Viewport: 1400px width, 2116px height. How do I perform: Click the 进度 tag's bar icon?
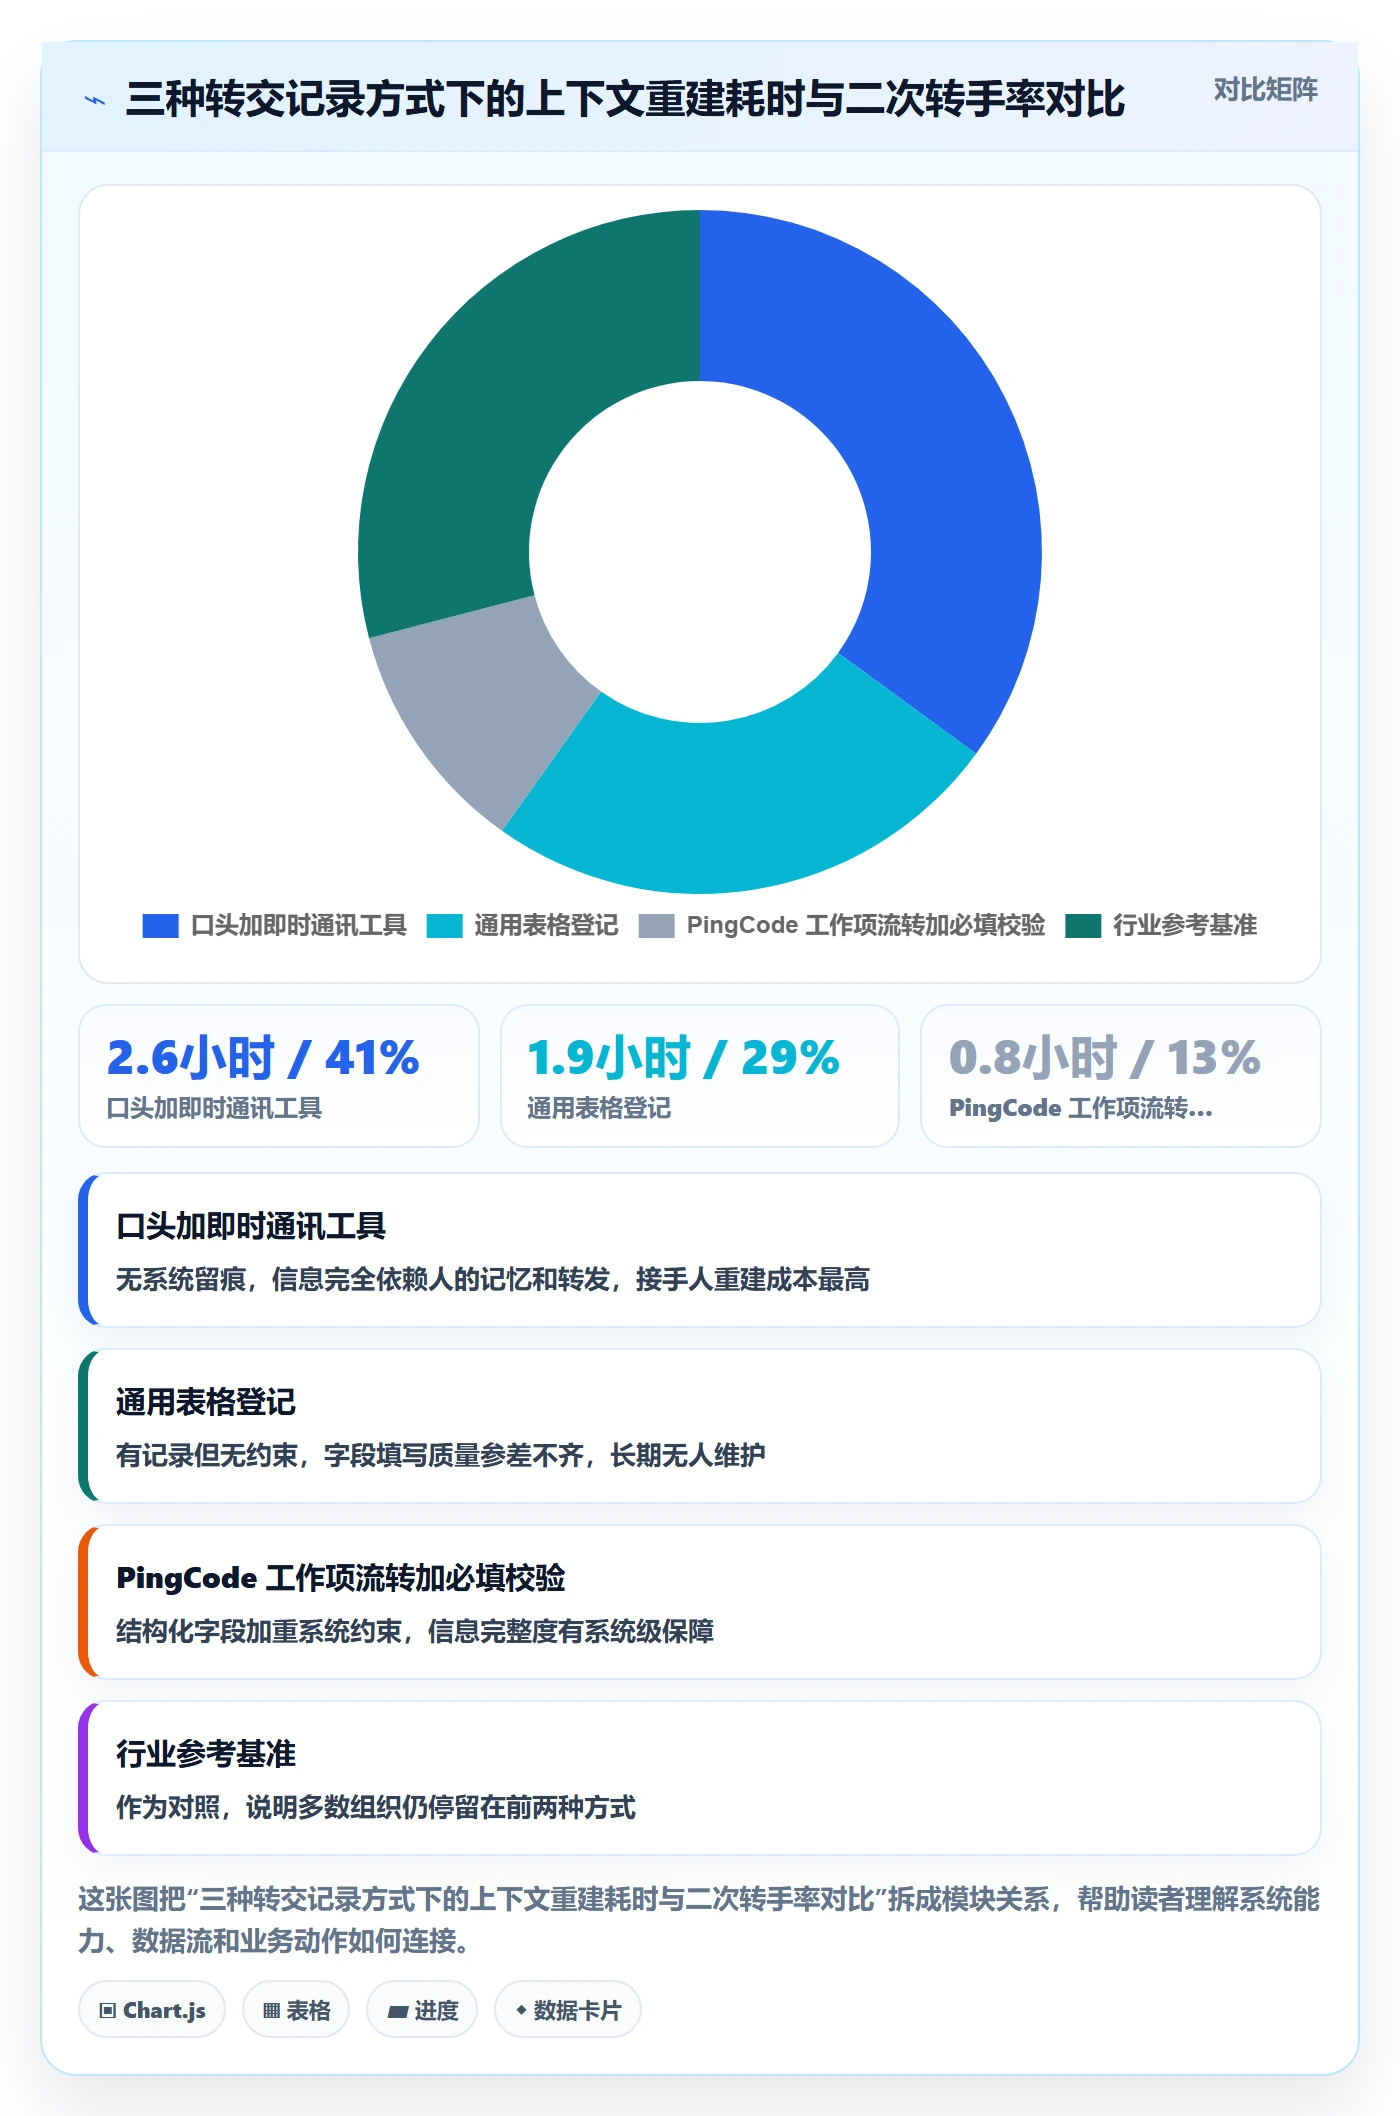point(398,2012)
